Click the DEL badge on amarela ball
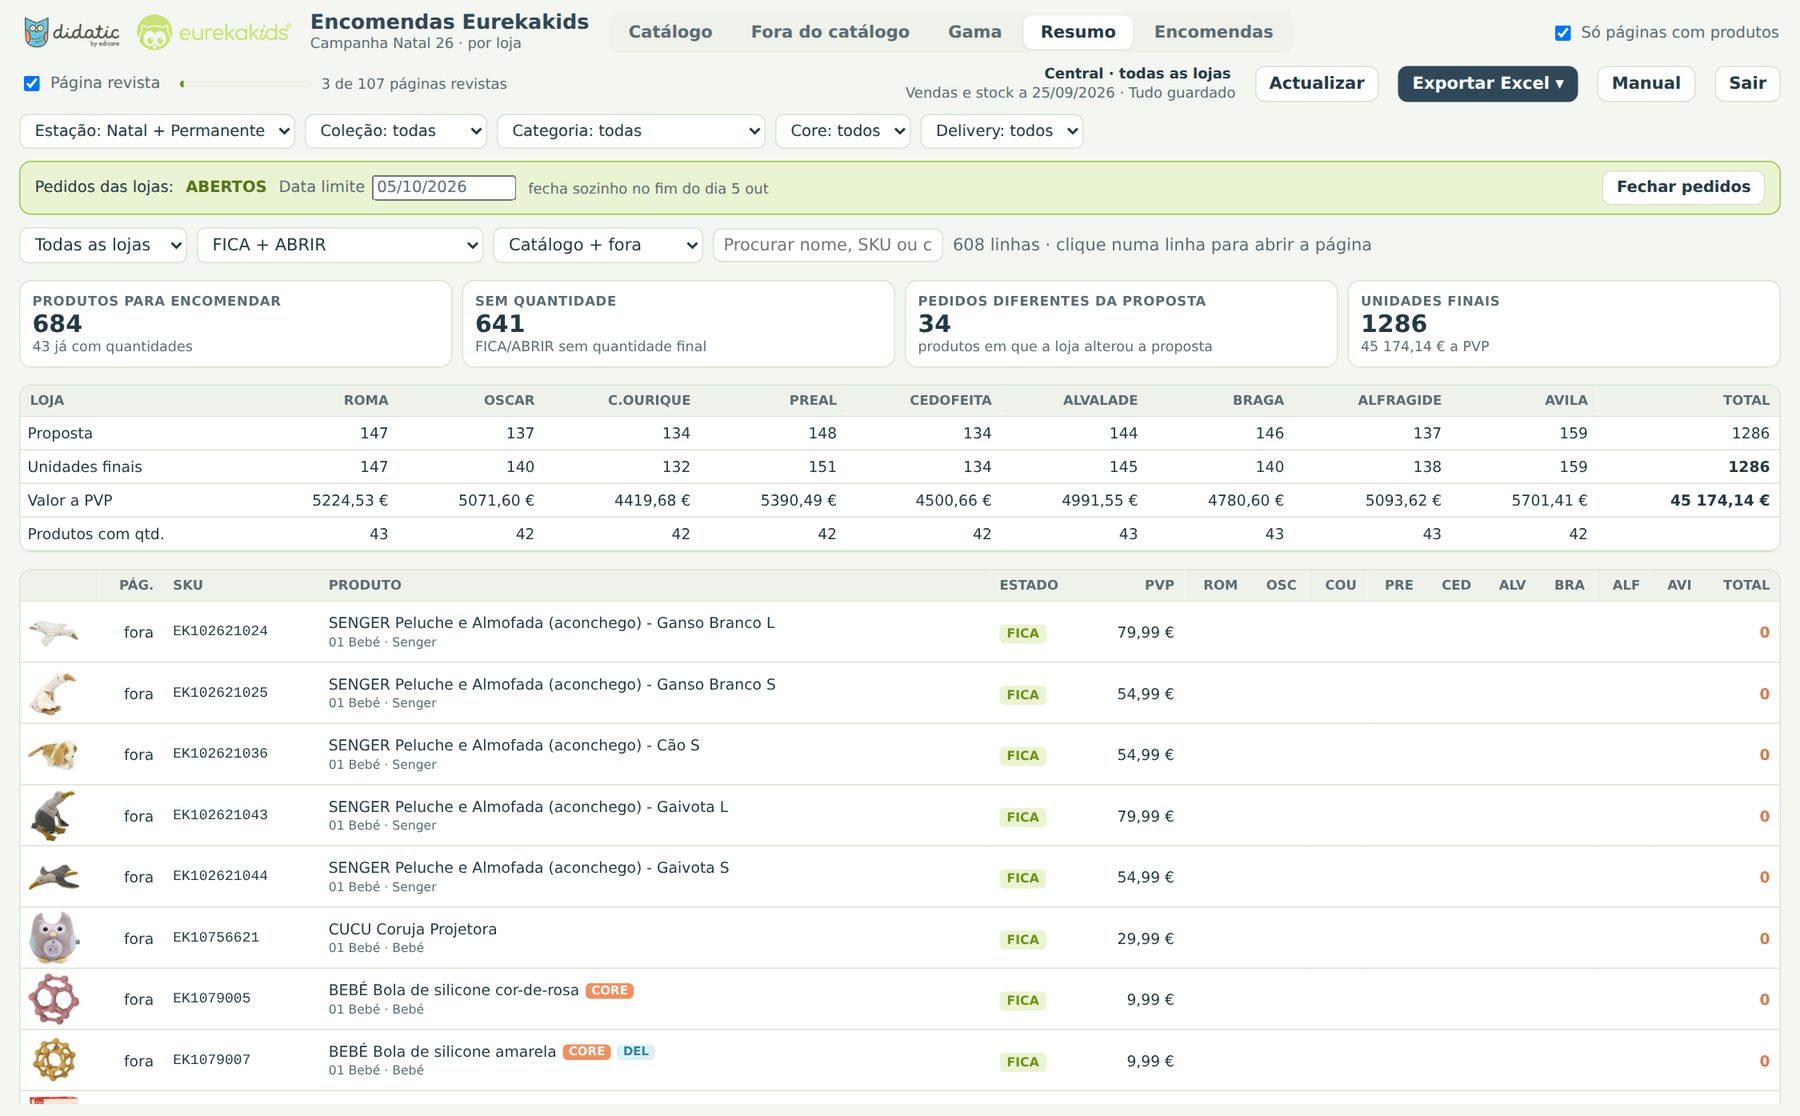Viewport: 1800px width, 1116px height. 636,1051
